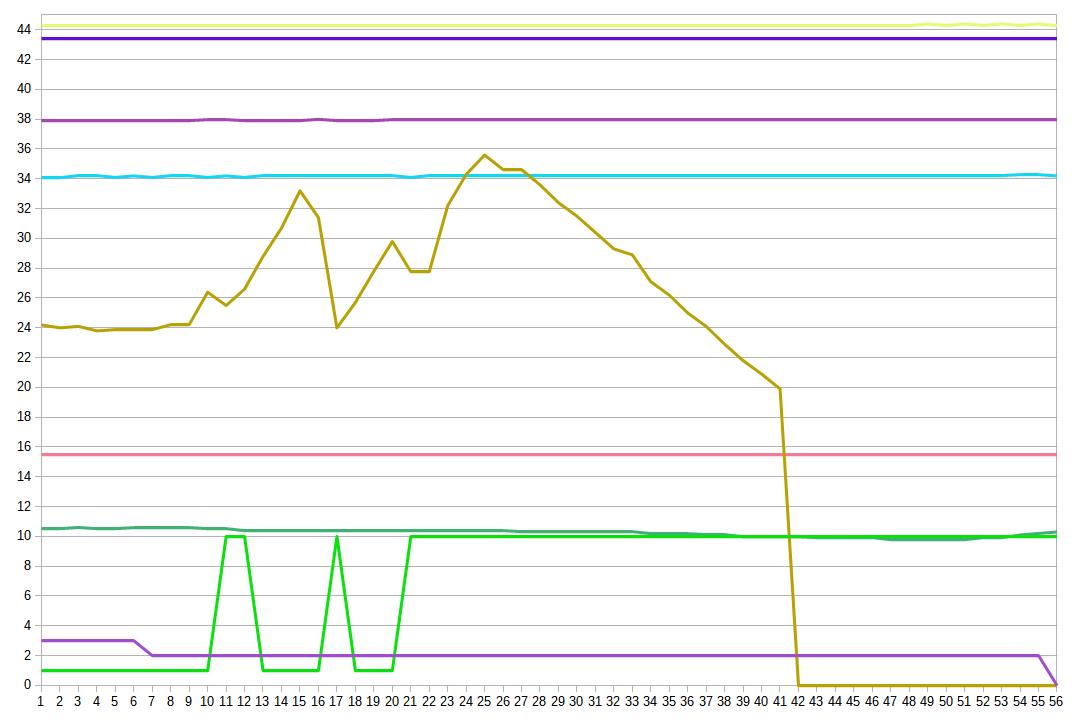Image resolution: width=1090 pixels, height=724 pixels.
Task: Select the y-axis value 40
Action: (24, 89)
